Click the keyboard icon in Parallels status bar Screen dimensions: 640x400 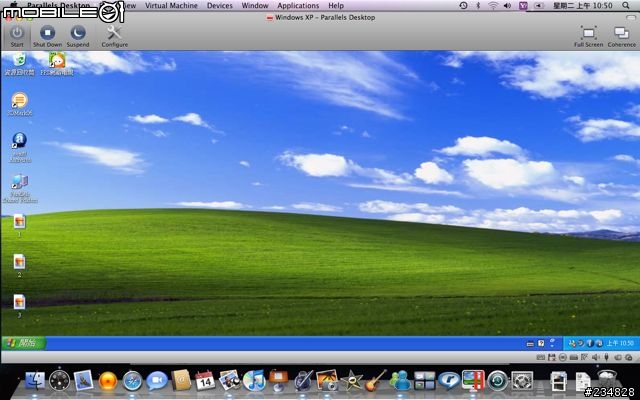540,358
